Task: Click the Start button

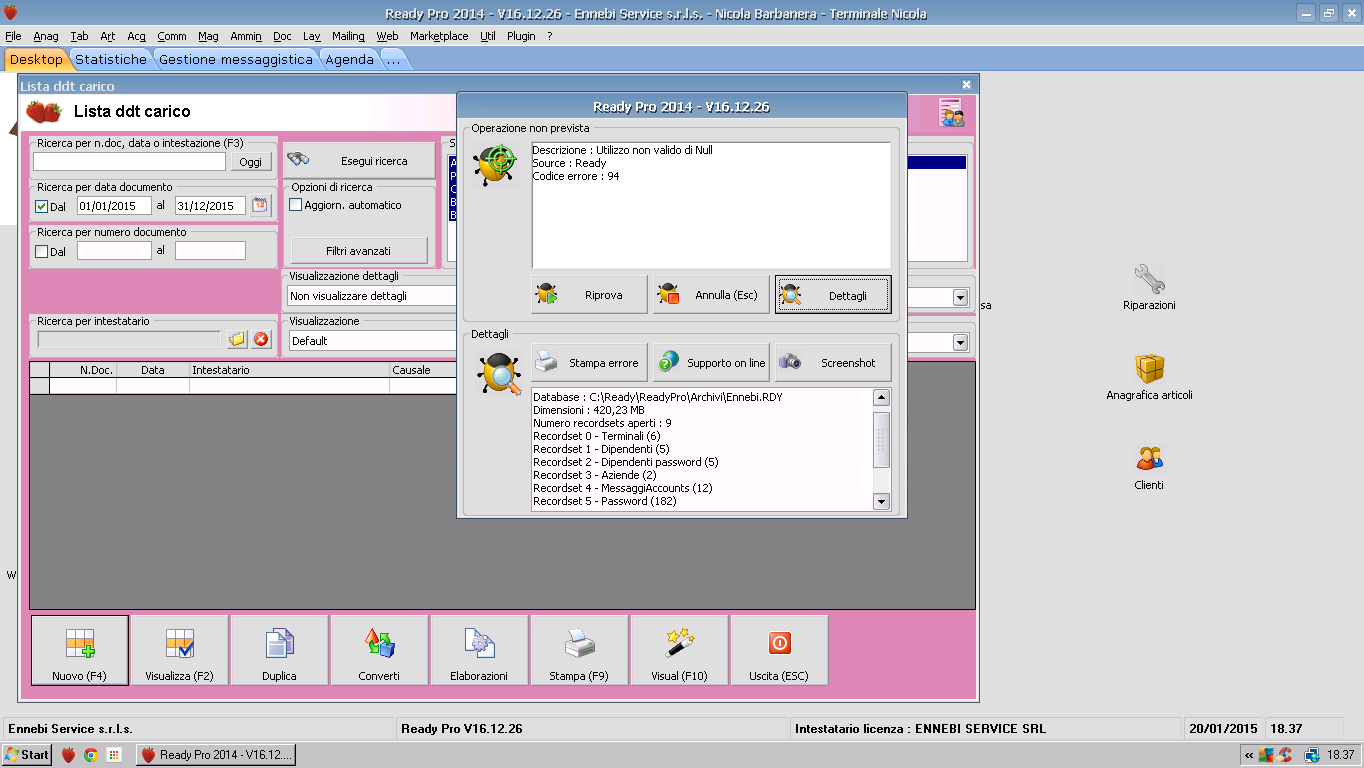Action: coord(27,755)
